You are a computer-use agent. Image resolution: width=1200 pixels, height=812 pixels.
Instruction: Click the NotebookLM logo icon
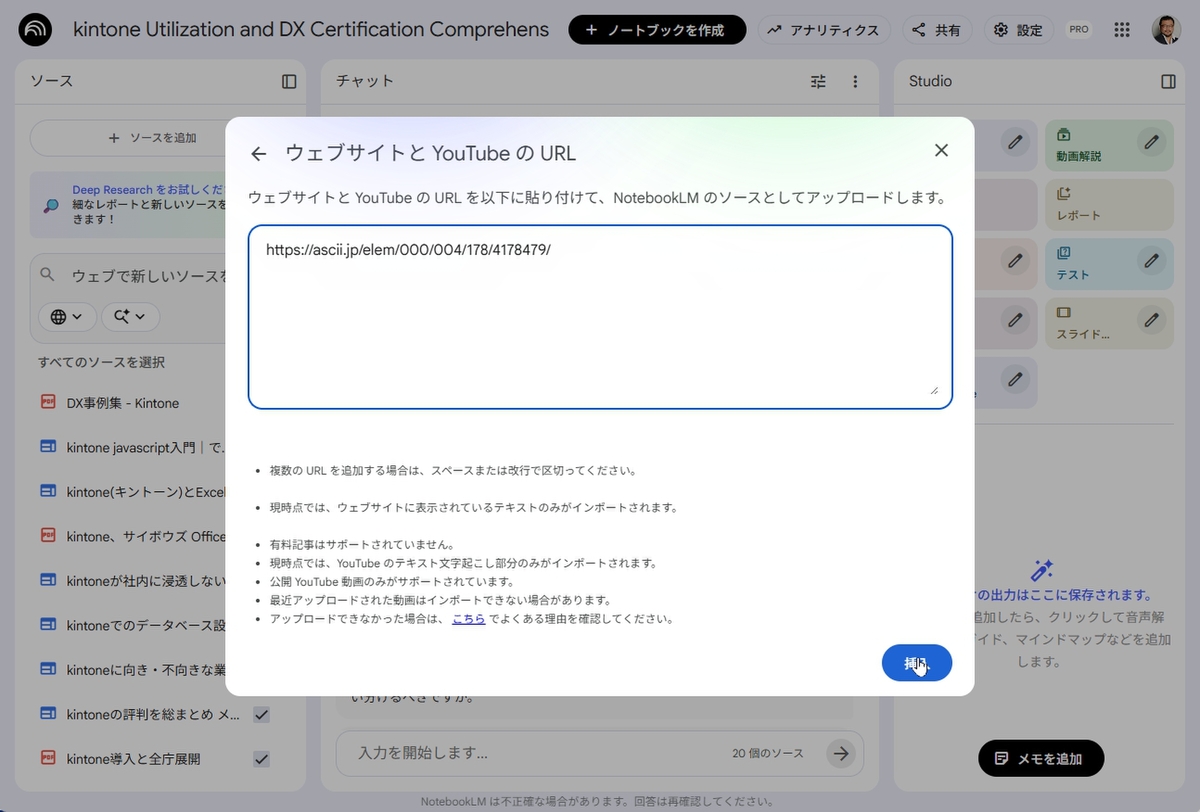[36, 30]
